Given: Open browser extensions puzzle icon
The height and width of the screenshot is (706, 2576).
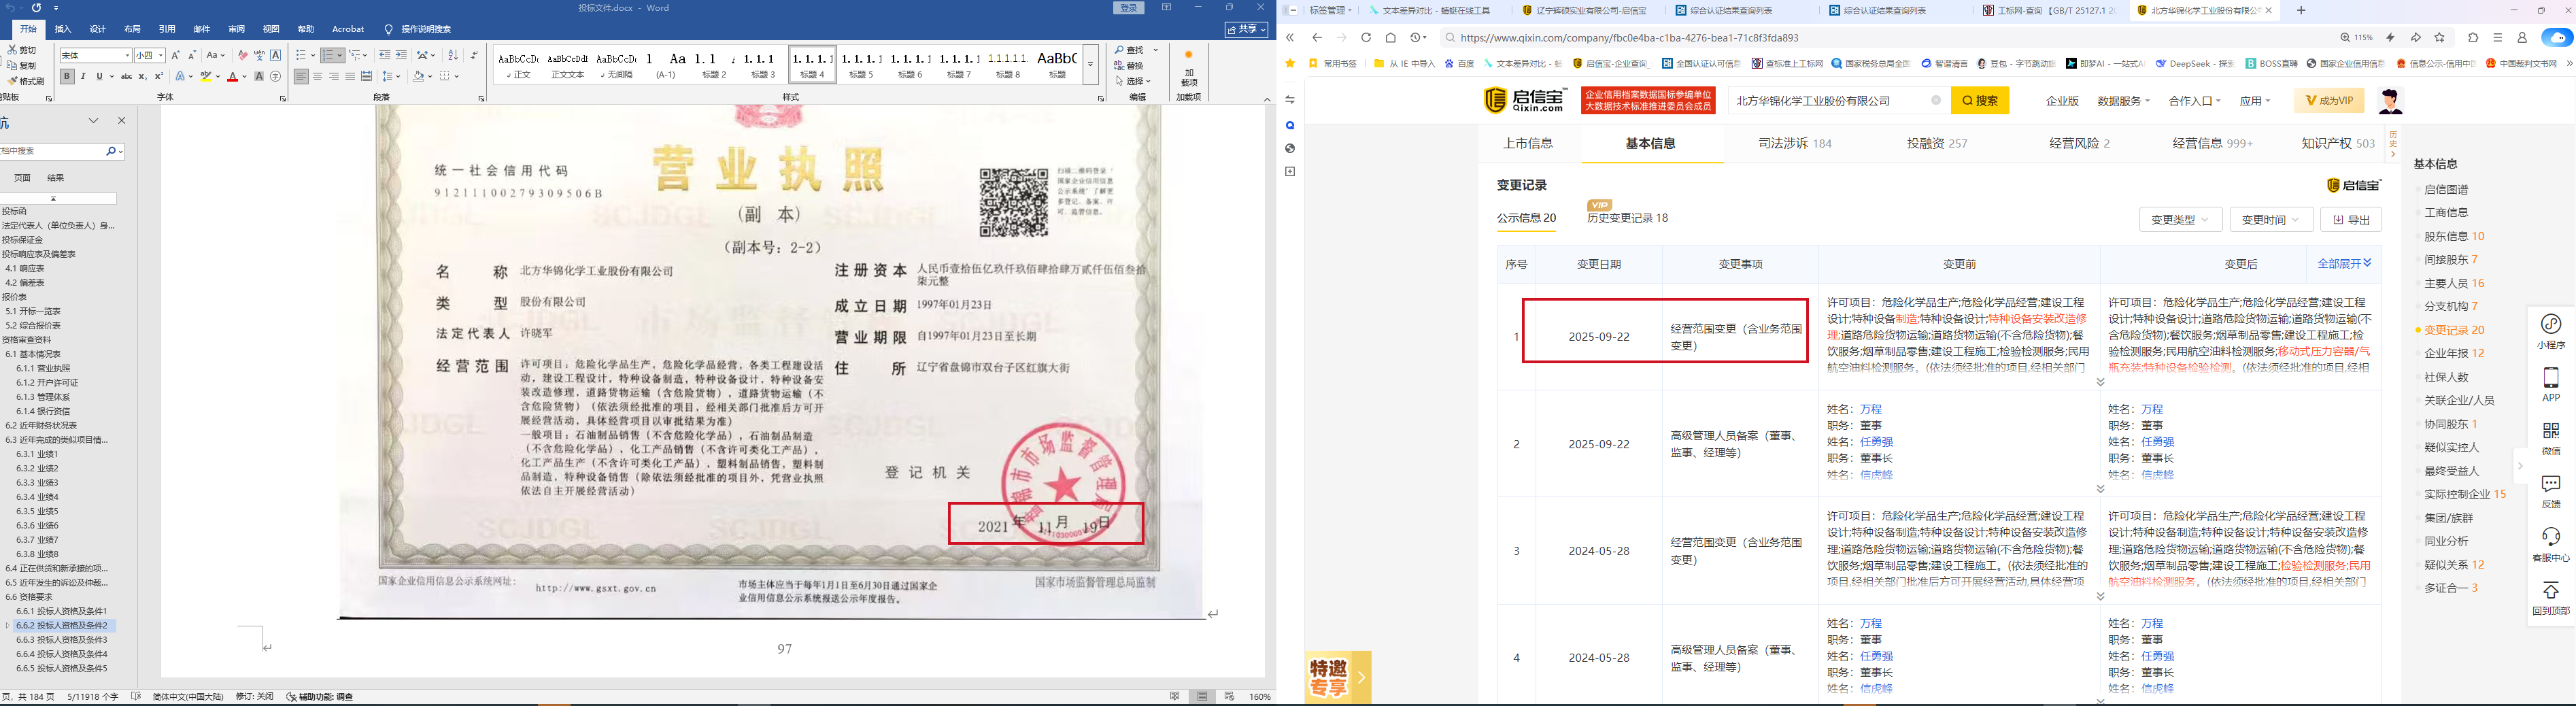Looking at the screenshot, I should click(x=2473, y=38).
